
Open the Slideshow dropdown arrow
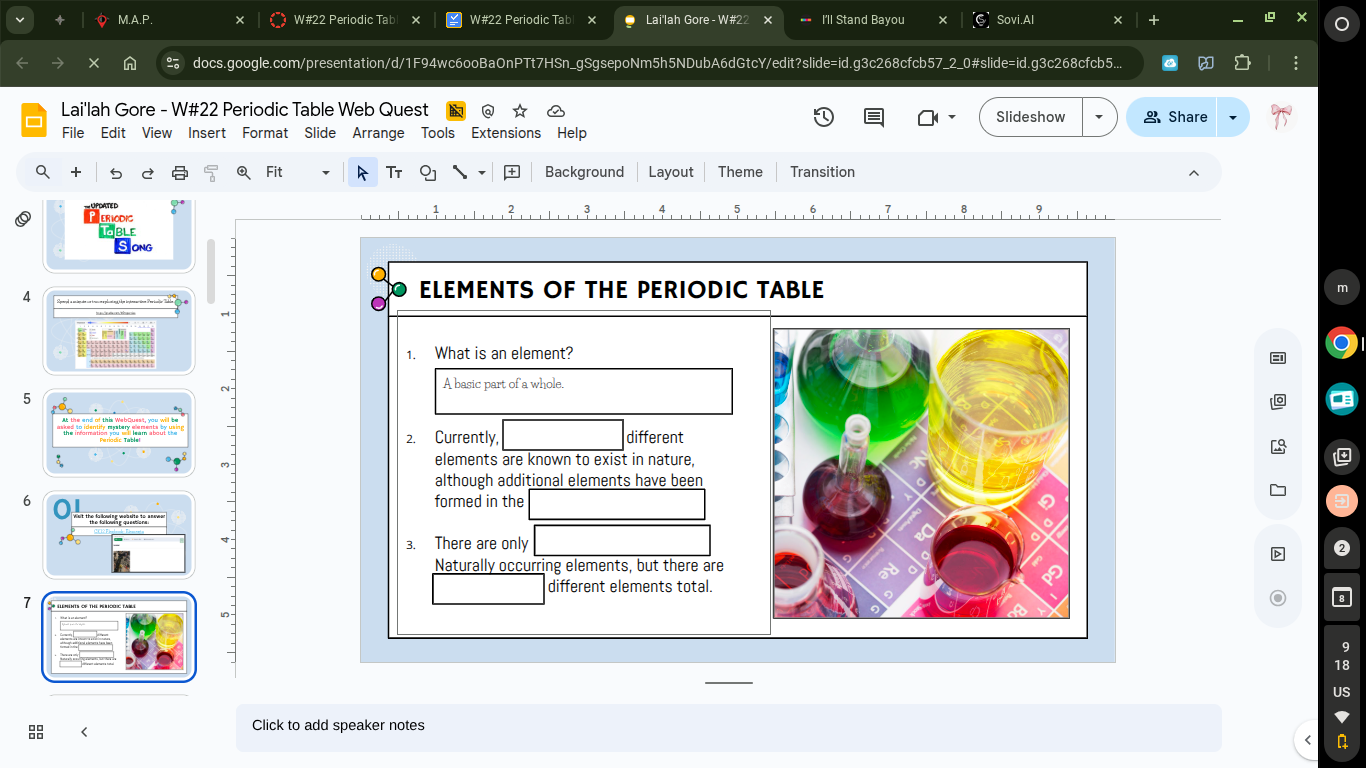1099,117
